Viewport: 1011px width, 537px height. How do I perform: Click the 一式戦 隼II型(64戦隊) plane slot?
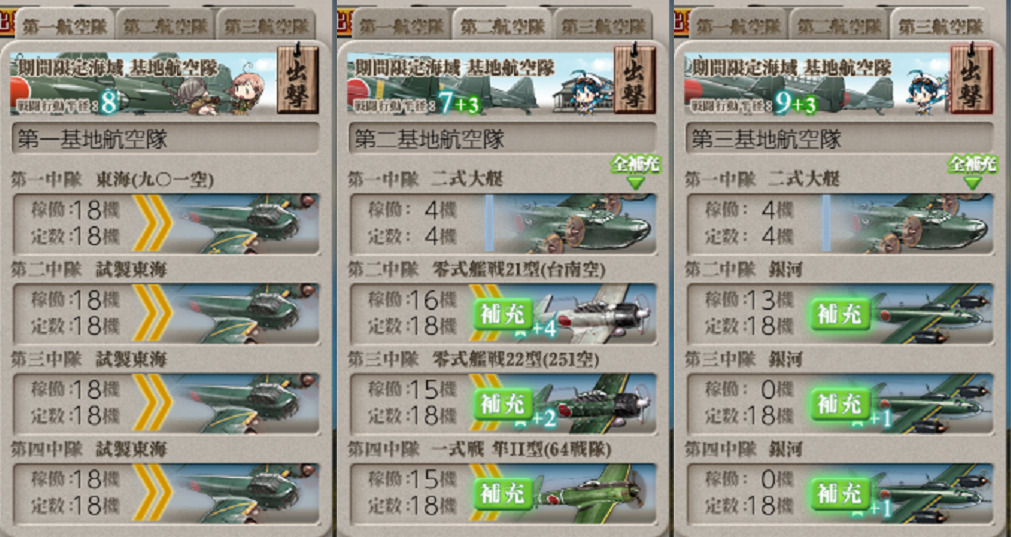[503, 494]
